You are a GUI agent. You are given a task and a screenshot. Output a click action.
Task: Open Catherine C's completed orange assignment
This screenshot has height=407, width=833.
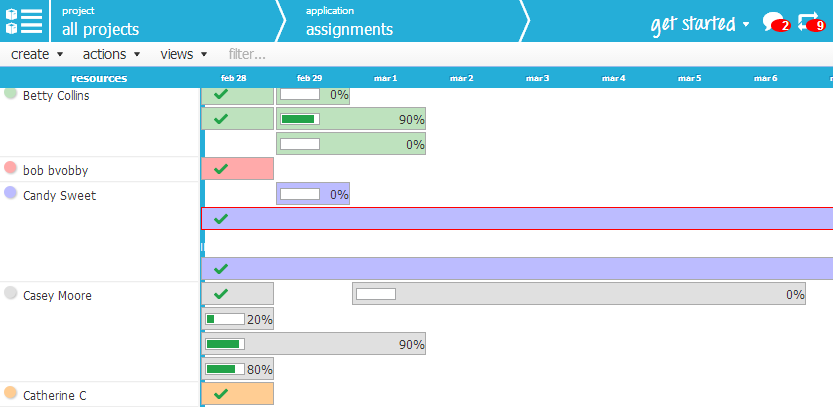[237, 394]
